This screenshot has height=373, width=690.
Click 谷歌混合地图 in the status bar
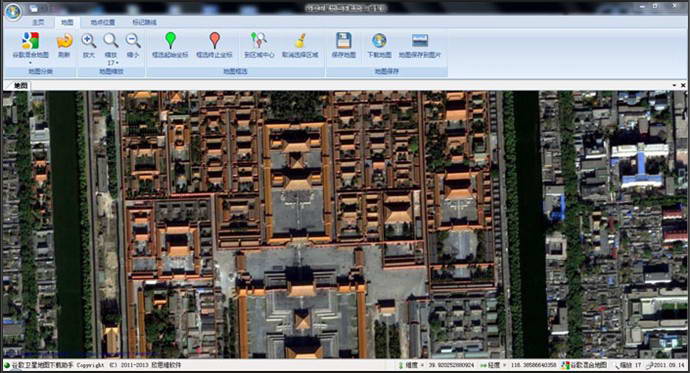coord(585,365)
